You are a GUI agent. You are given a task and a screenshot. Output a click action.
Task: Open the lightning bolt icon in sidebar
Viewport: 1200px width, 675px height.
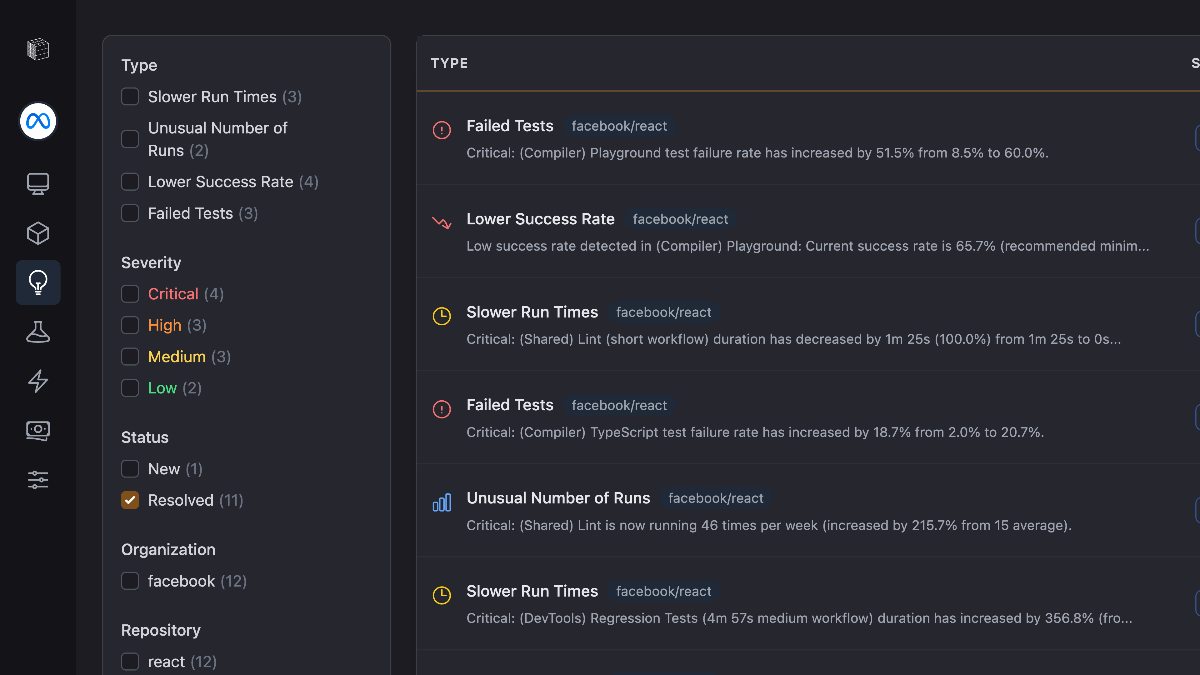[x=38, y=381]
